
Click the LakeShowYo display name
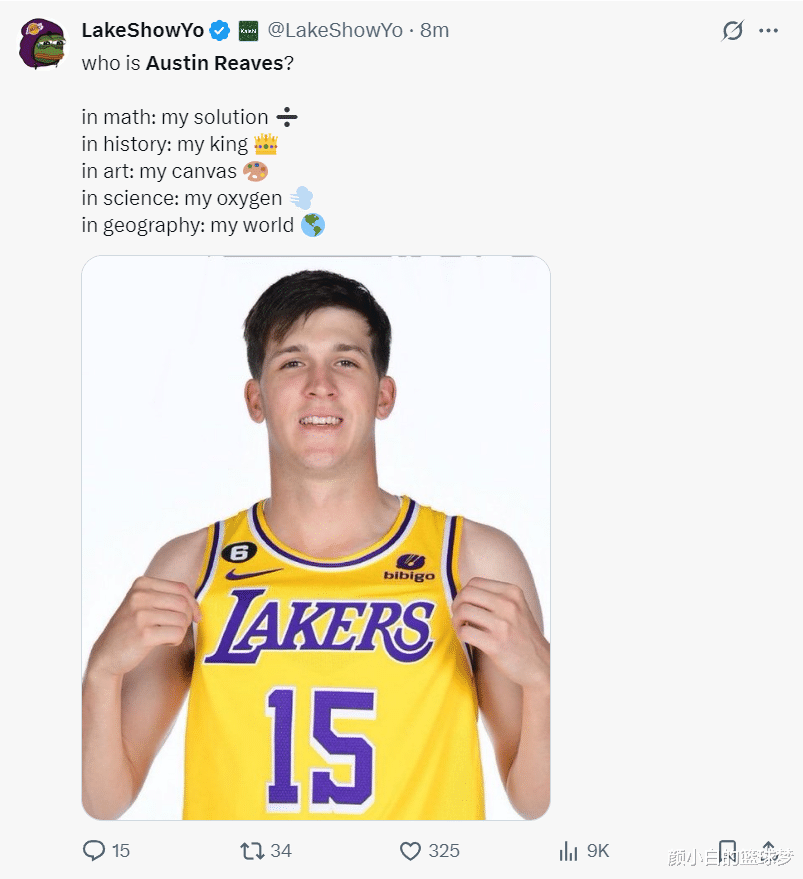coord(142,31)
